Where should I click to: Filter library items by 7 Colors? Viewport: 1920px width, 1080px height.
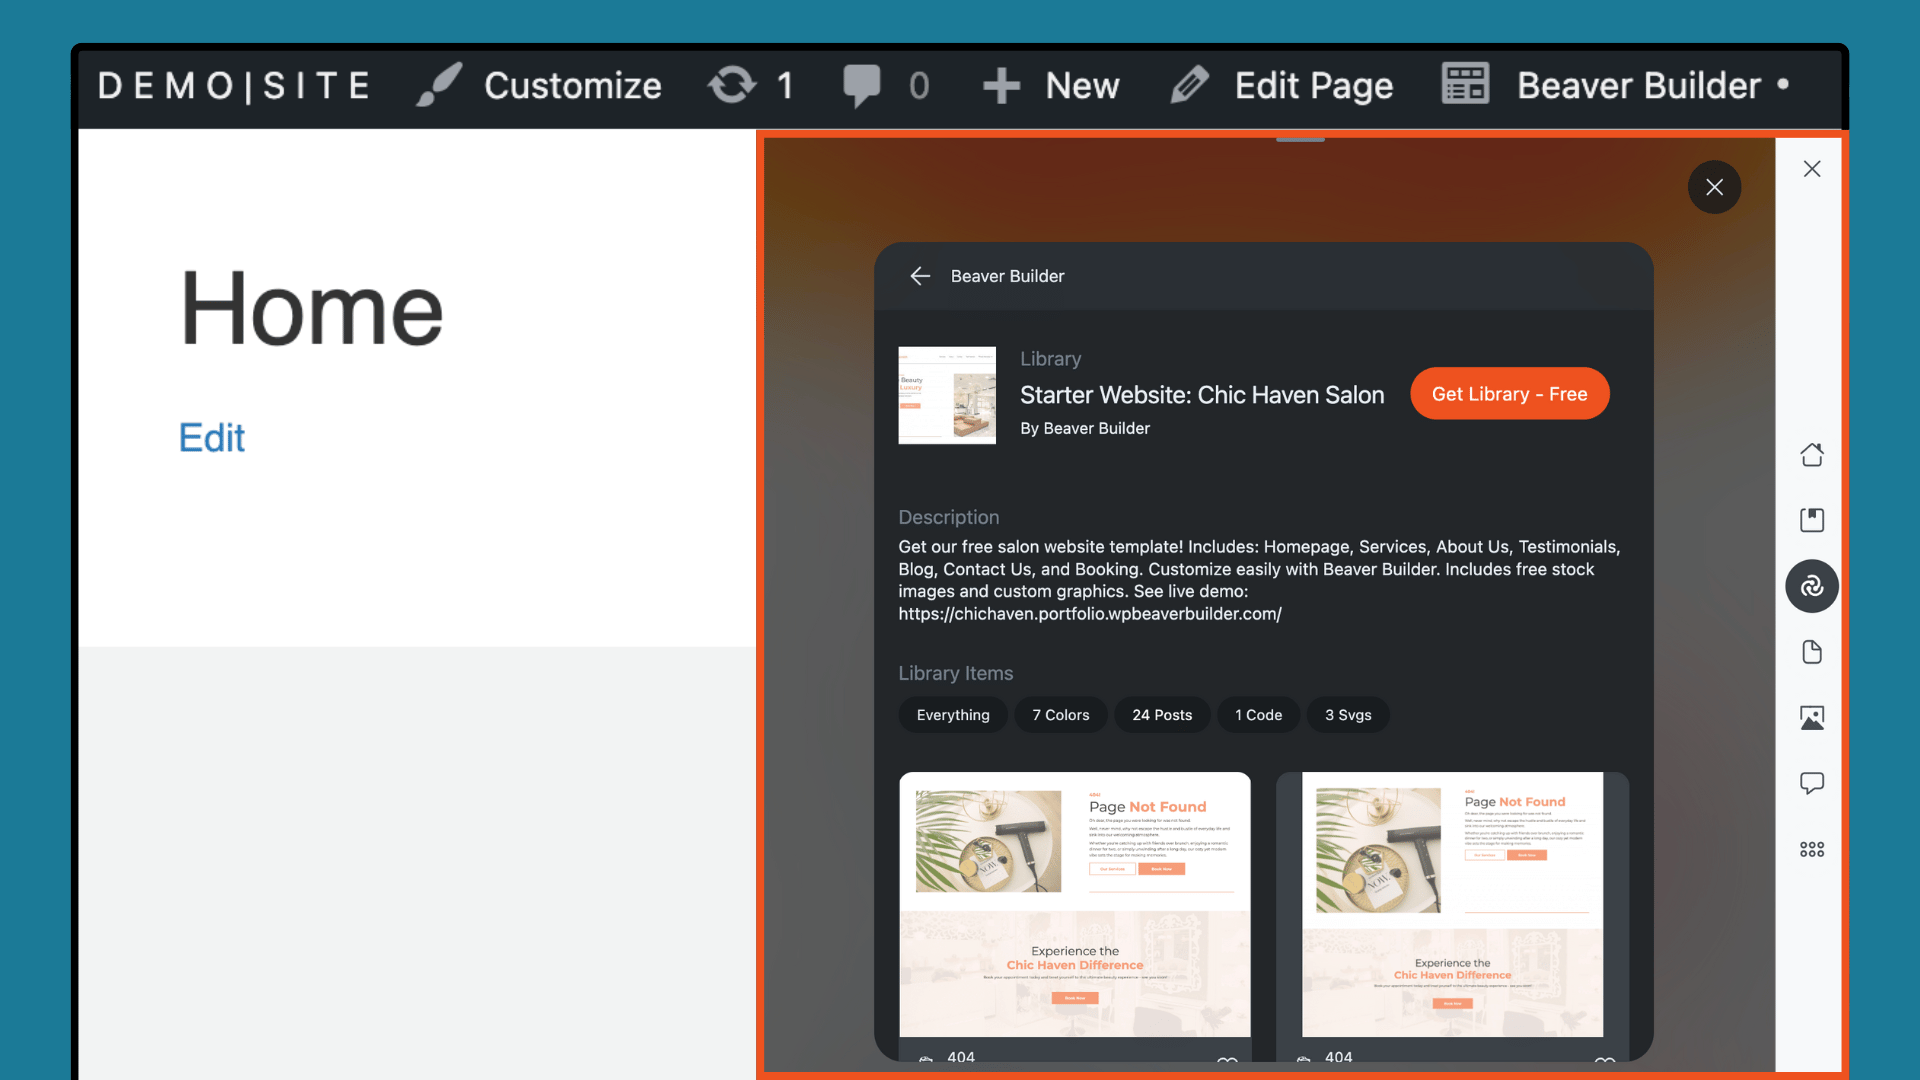[x=1060, y=715]
